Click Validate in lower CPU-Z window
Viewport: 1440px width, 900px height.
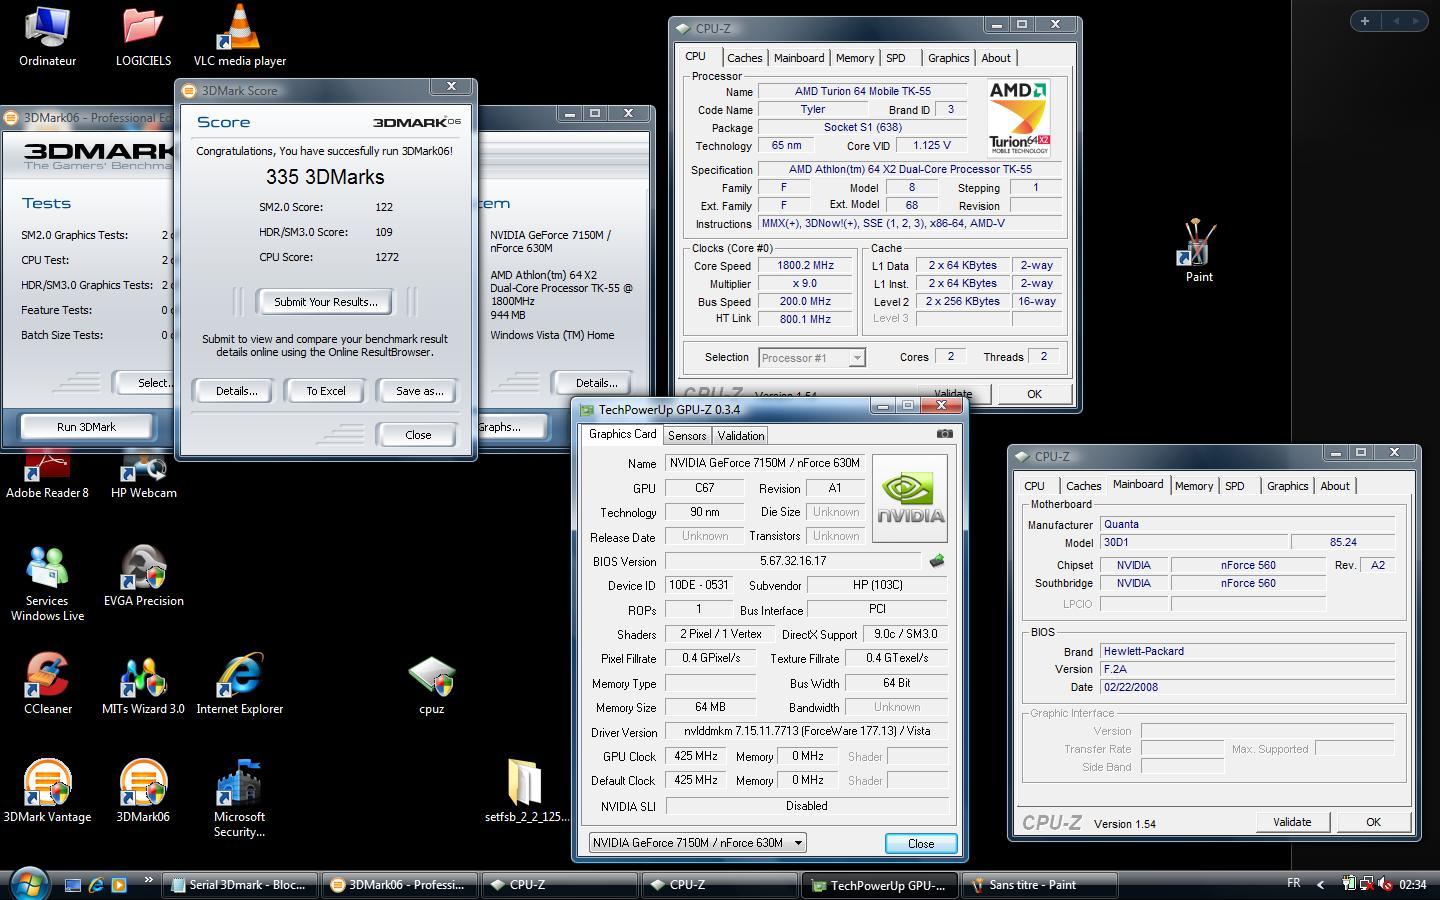pyautogui.click(x=1292, y=822)
